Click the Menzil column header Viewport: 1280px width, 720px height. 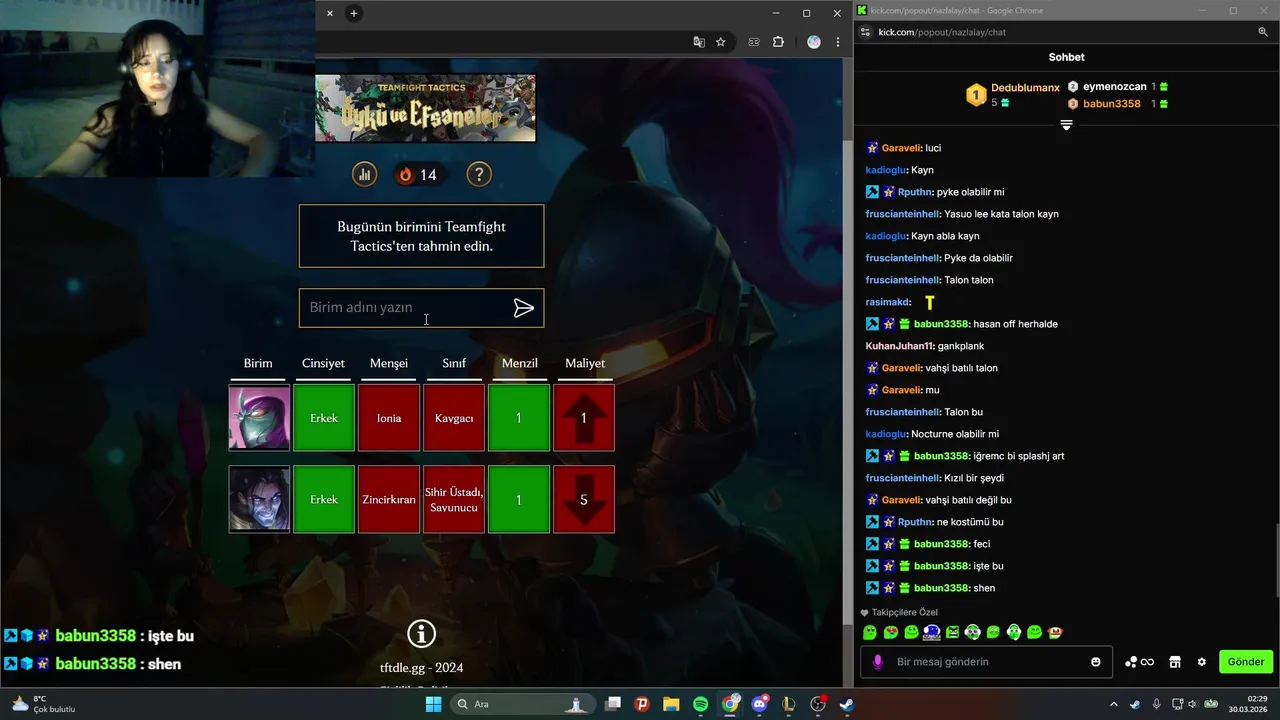pos(519,363)
